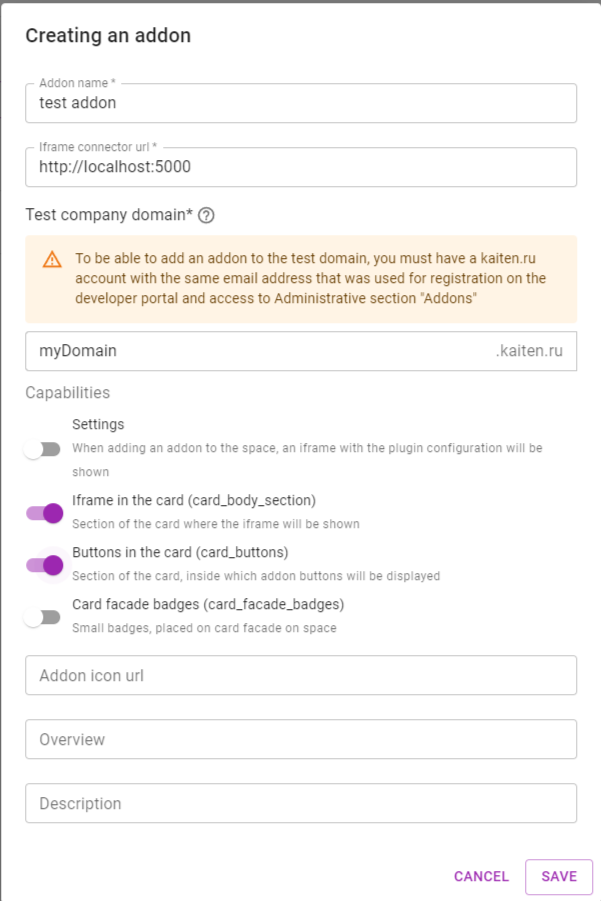Viewport: 601px width, 901px height.
Task: Click the SAVE button
Action: pyautogui.click(x=558, y=876)
